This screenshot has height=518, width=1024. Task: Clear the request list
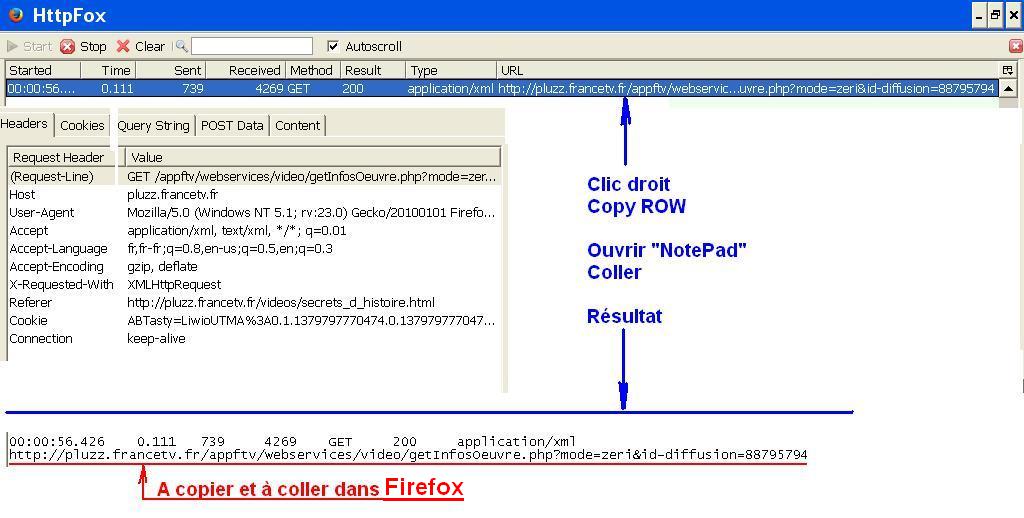click(x=140, y=46)
